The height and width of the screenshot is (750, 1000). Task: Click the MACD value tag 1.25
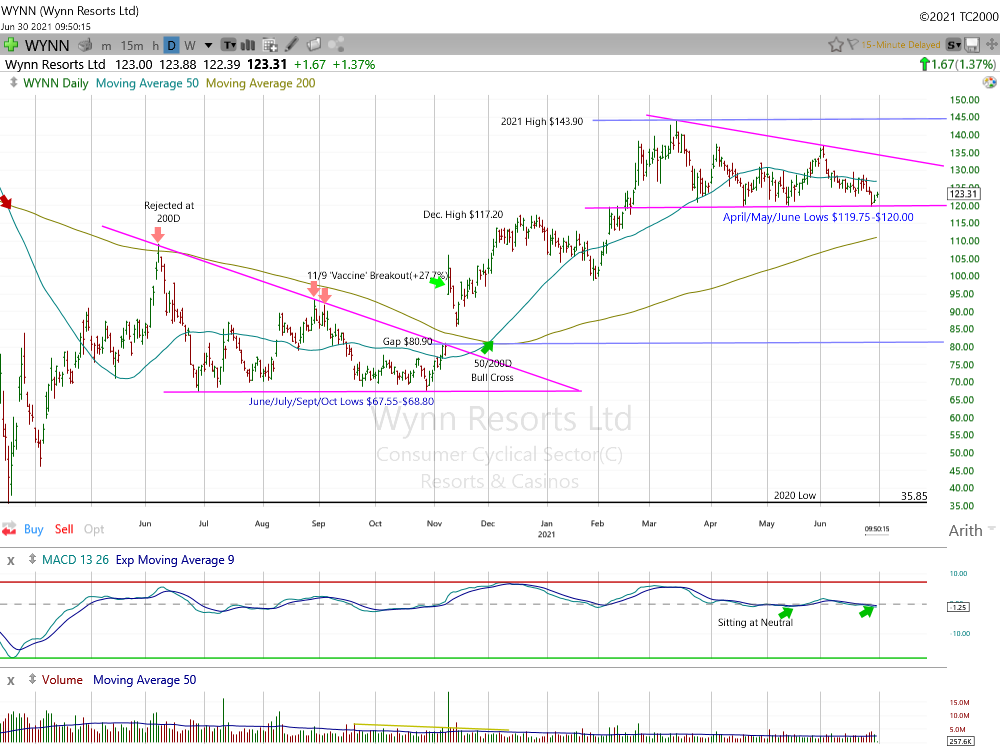click(x=959, y=607)
